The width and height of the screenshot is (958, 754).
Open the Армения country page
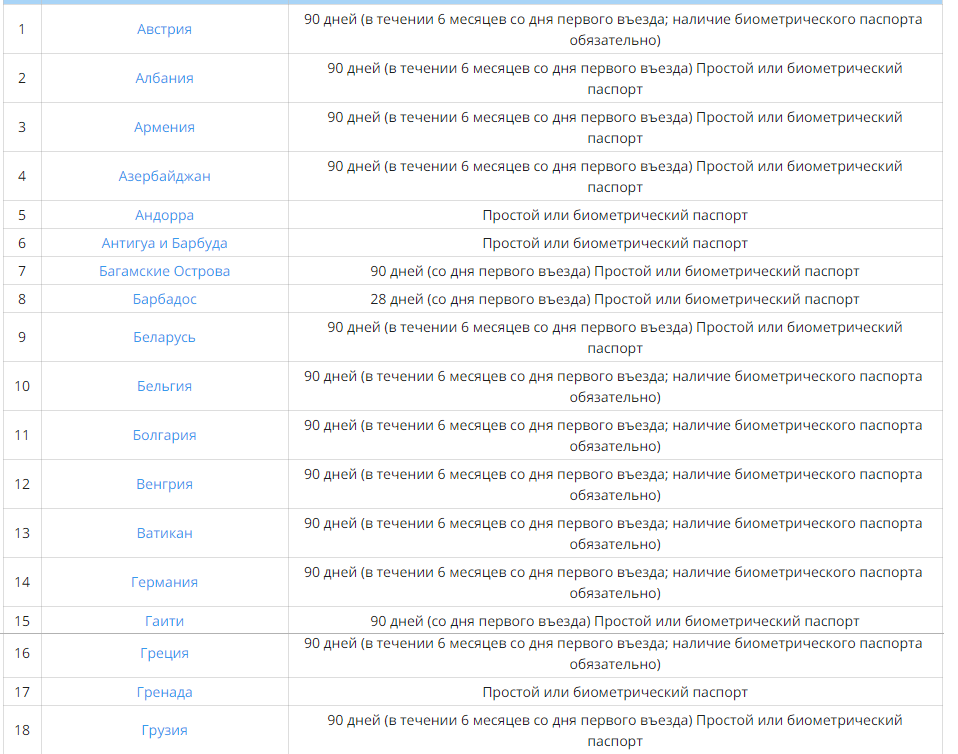click(164, 127)
